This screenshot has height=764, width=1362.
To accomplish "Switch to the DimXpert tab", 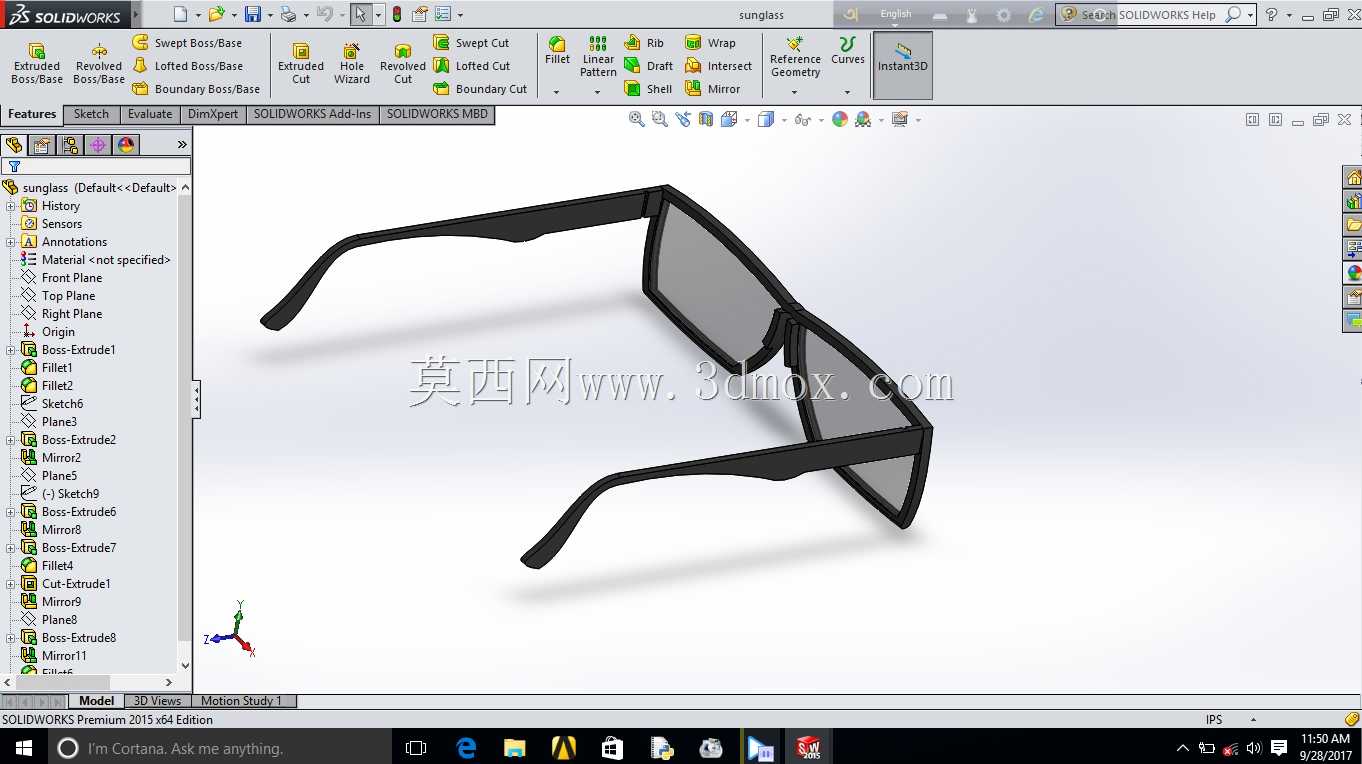I will [213, 114].
